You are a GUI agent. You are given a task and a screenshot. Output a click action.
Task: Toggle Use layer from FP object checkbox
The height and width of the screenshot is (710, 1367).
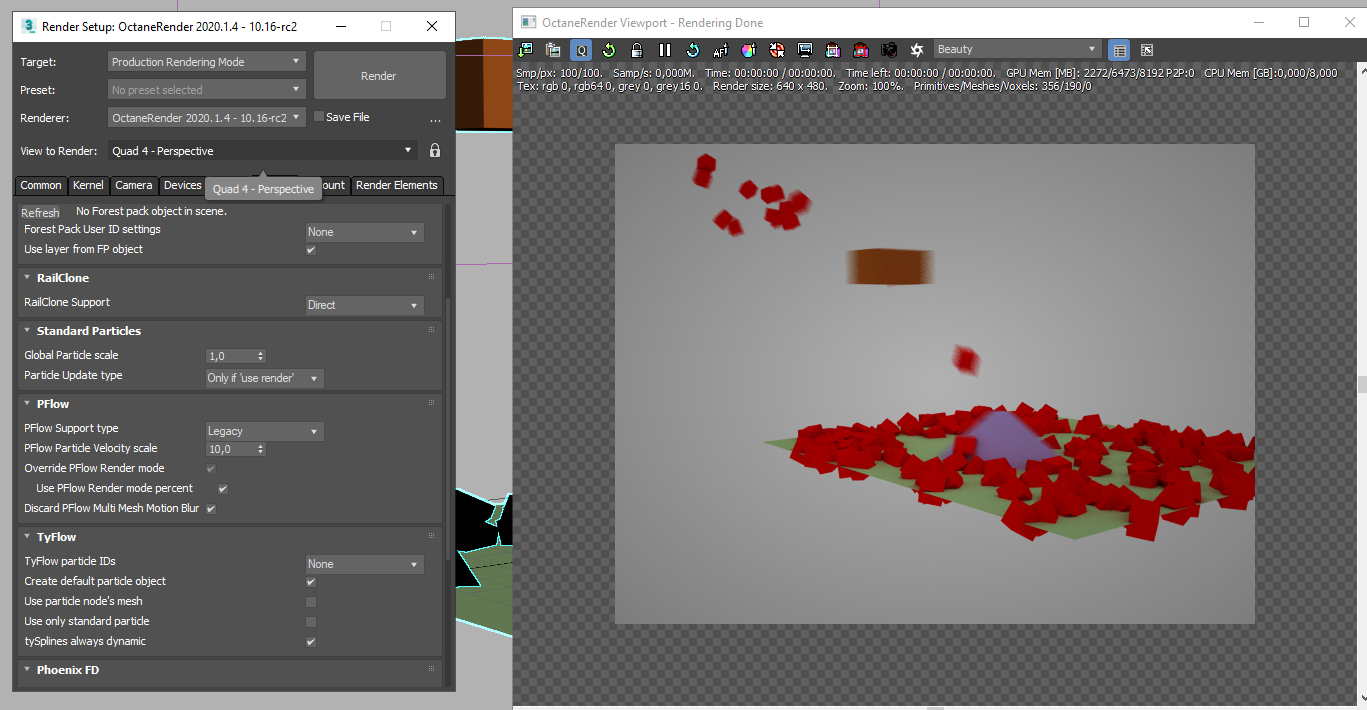tap(311, 250)
